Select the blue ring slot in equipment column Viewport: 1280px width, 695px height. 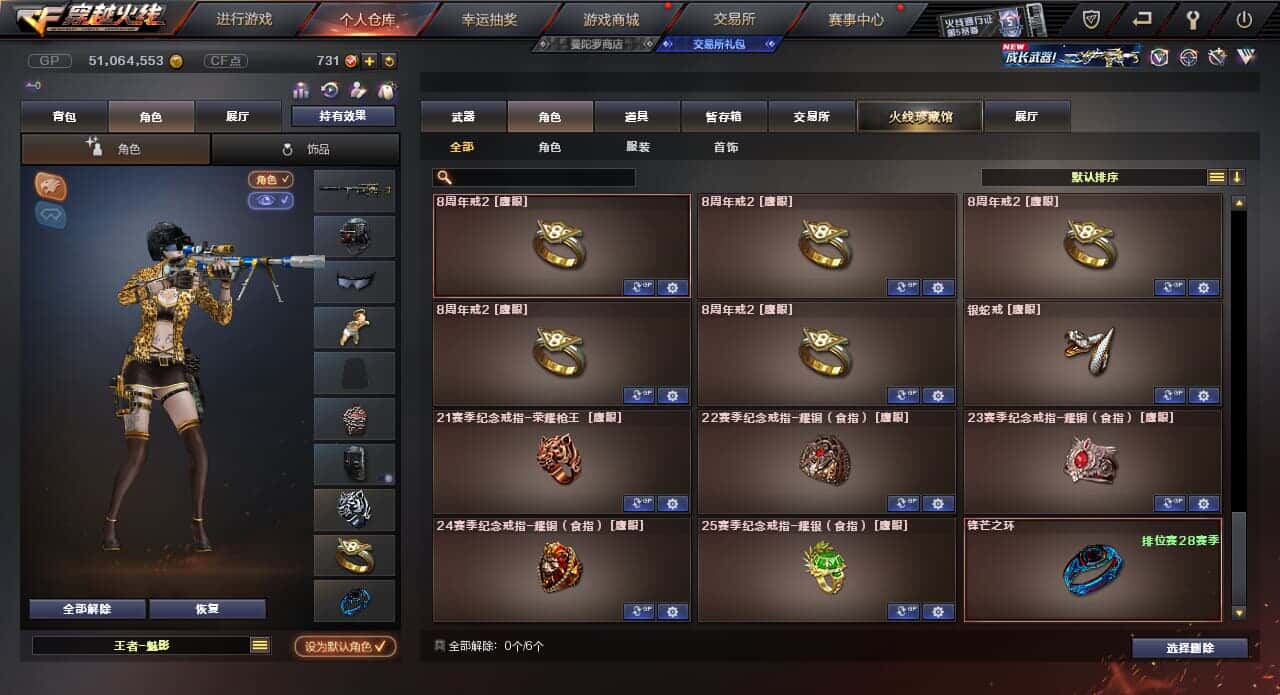coord(354,601)
